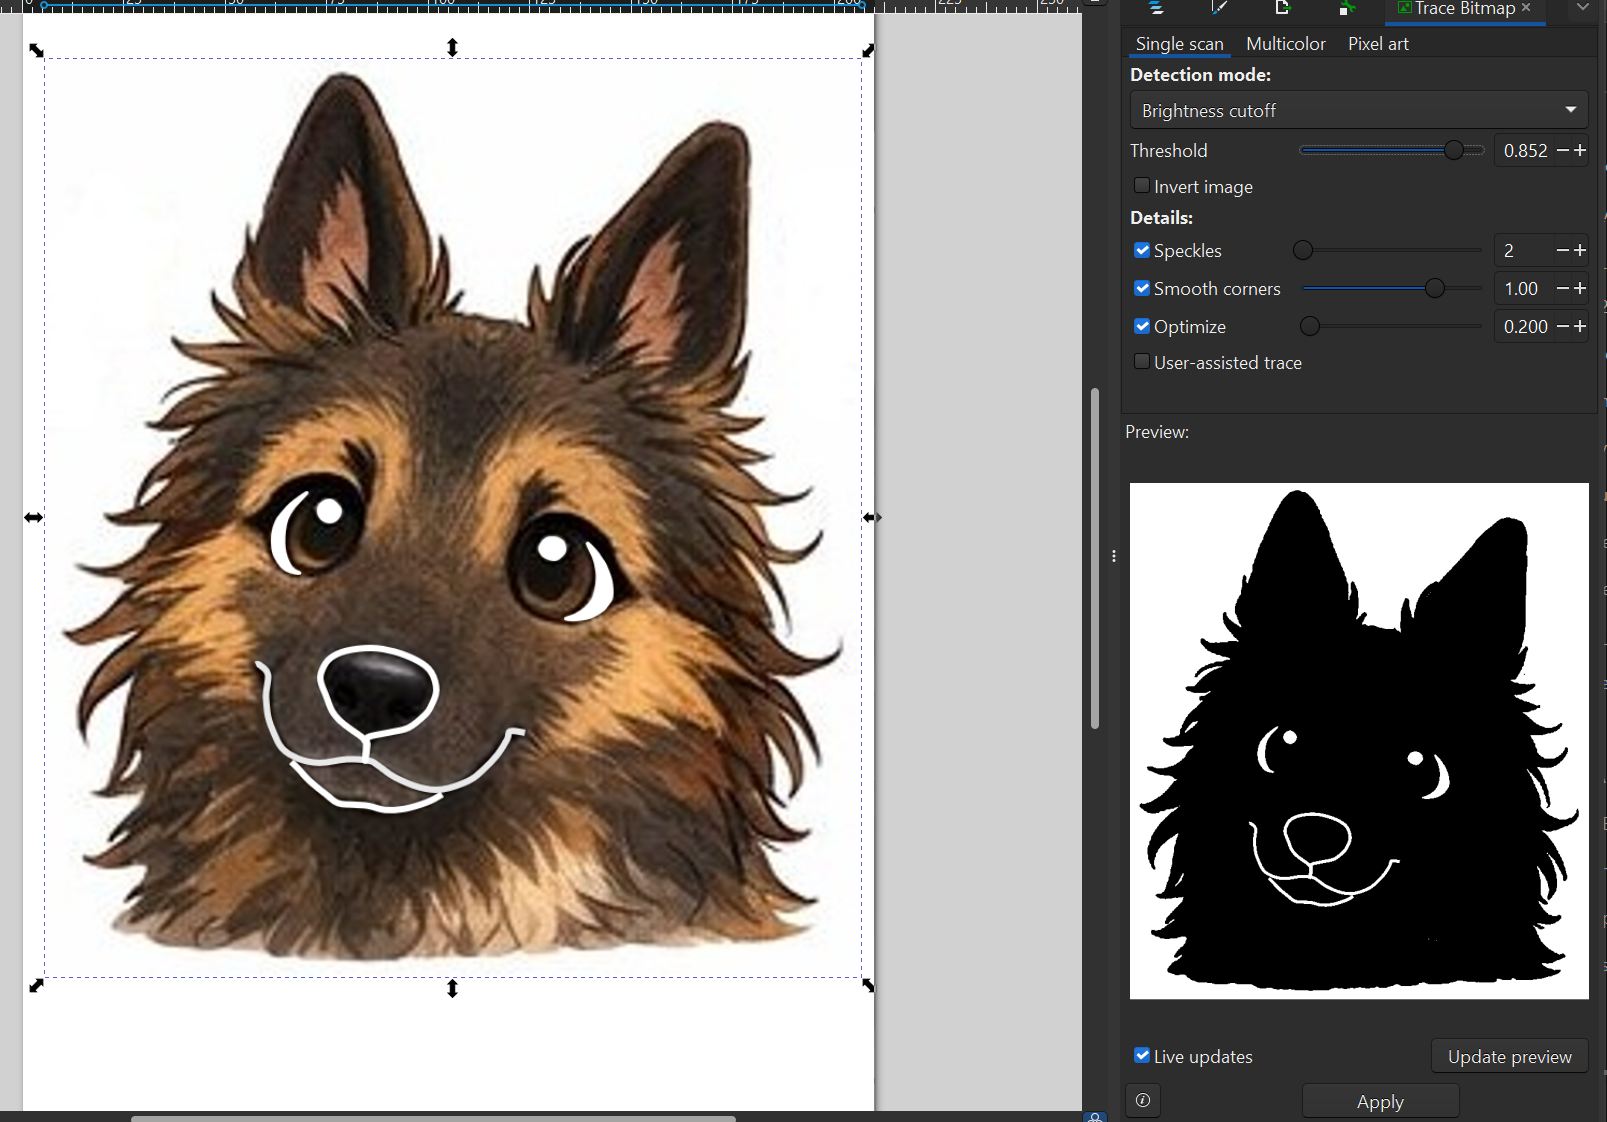Image resolution: width=1607 pixels, height=1122 pixels.
Task: Uncheck the Live updates checkbox
Action: click(1142, 1055)
